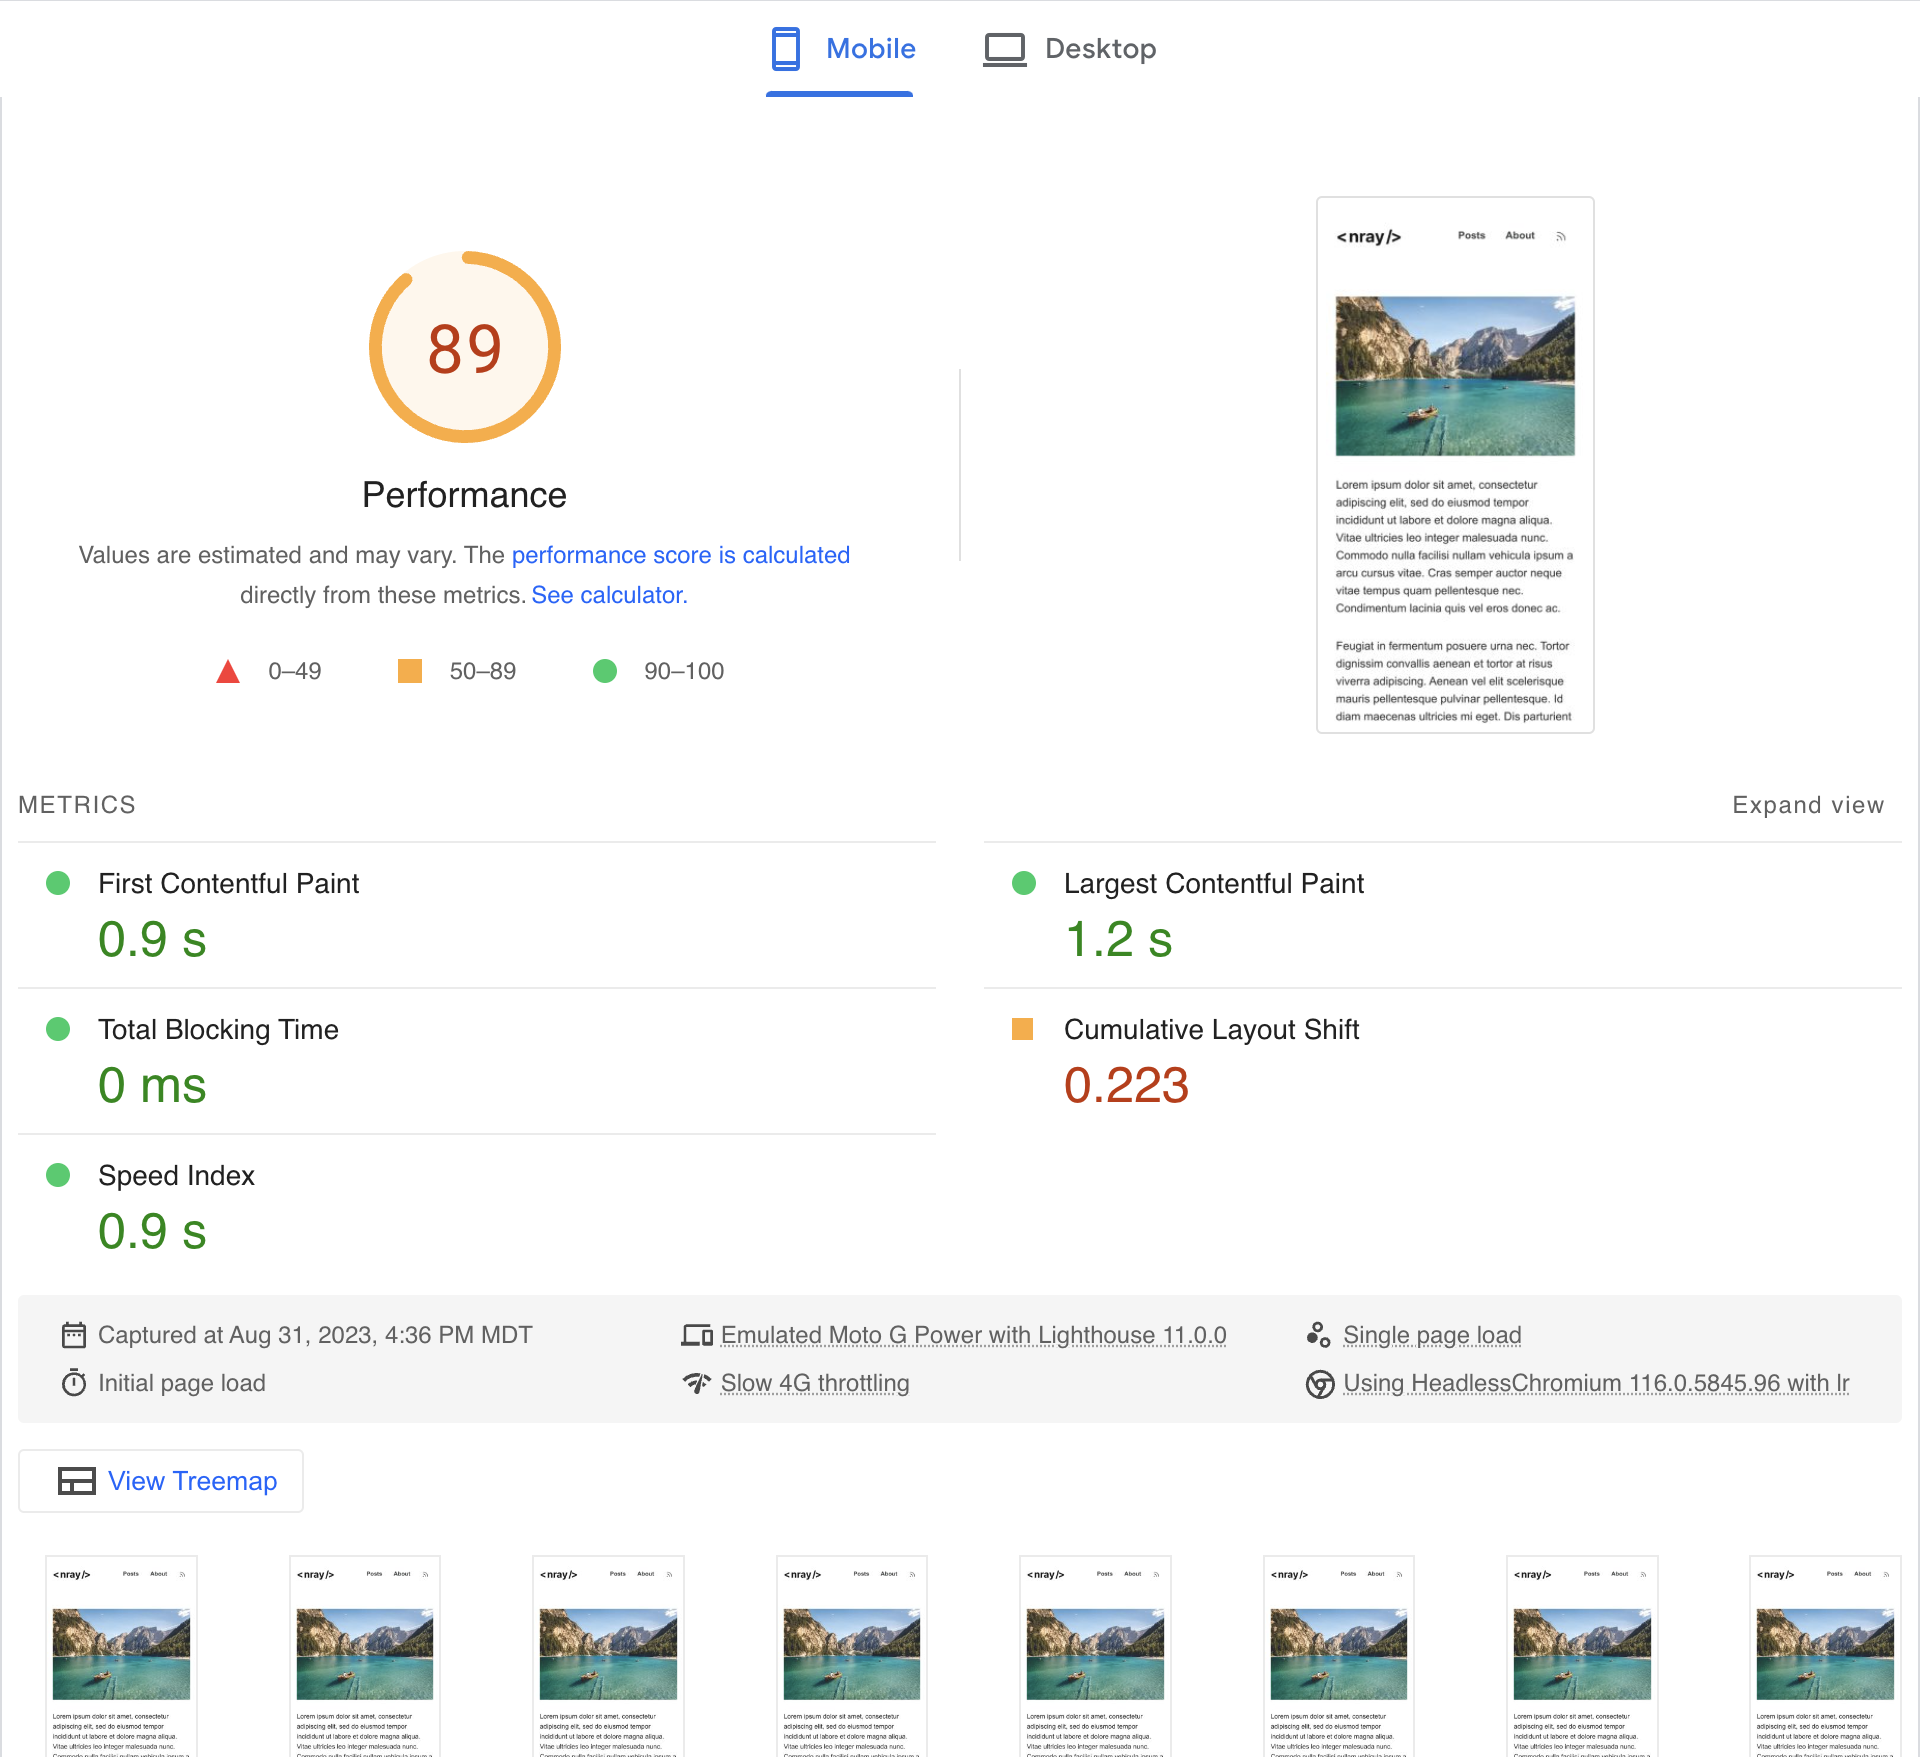
Task: Click the single page load nodes icon
Action: coord(1318,1335)
